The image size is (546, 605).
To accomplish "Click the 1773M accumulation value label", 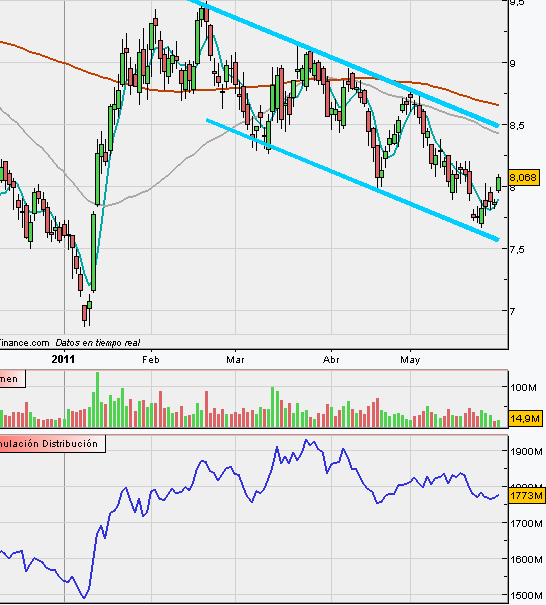I will pos(526,495).
